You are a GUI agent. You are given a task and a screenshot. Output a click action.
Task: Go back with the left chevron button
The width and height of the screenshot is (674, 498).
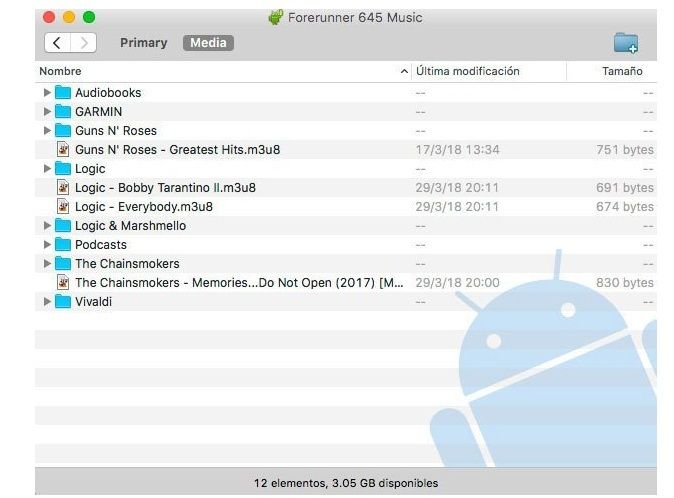(57, 43)
